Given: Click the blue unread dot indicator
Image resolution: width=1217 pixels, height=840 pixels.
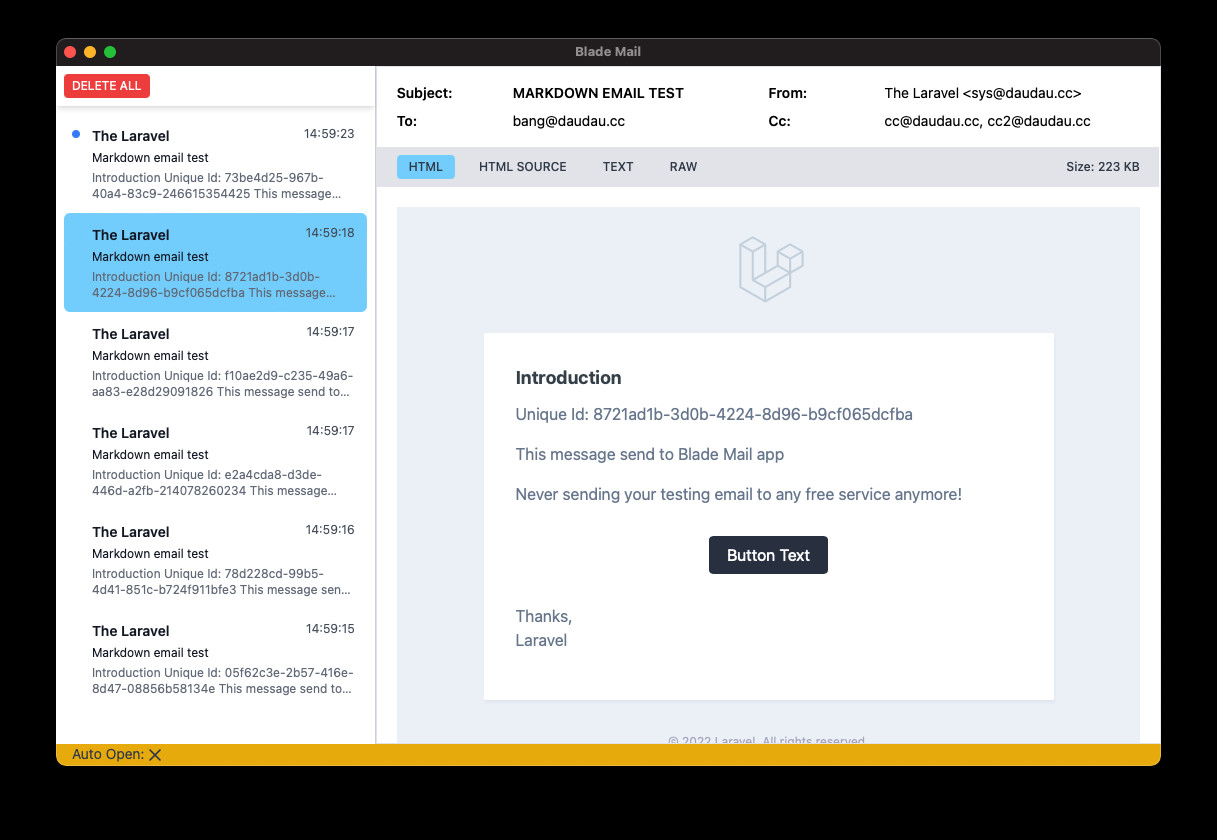Looking at the screenshot, I should coord(76,134).
